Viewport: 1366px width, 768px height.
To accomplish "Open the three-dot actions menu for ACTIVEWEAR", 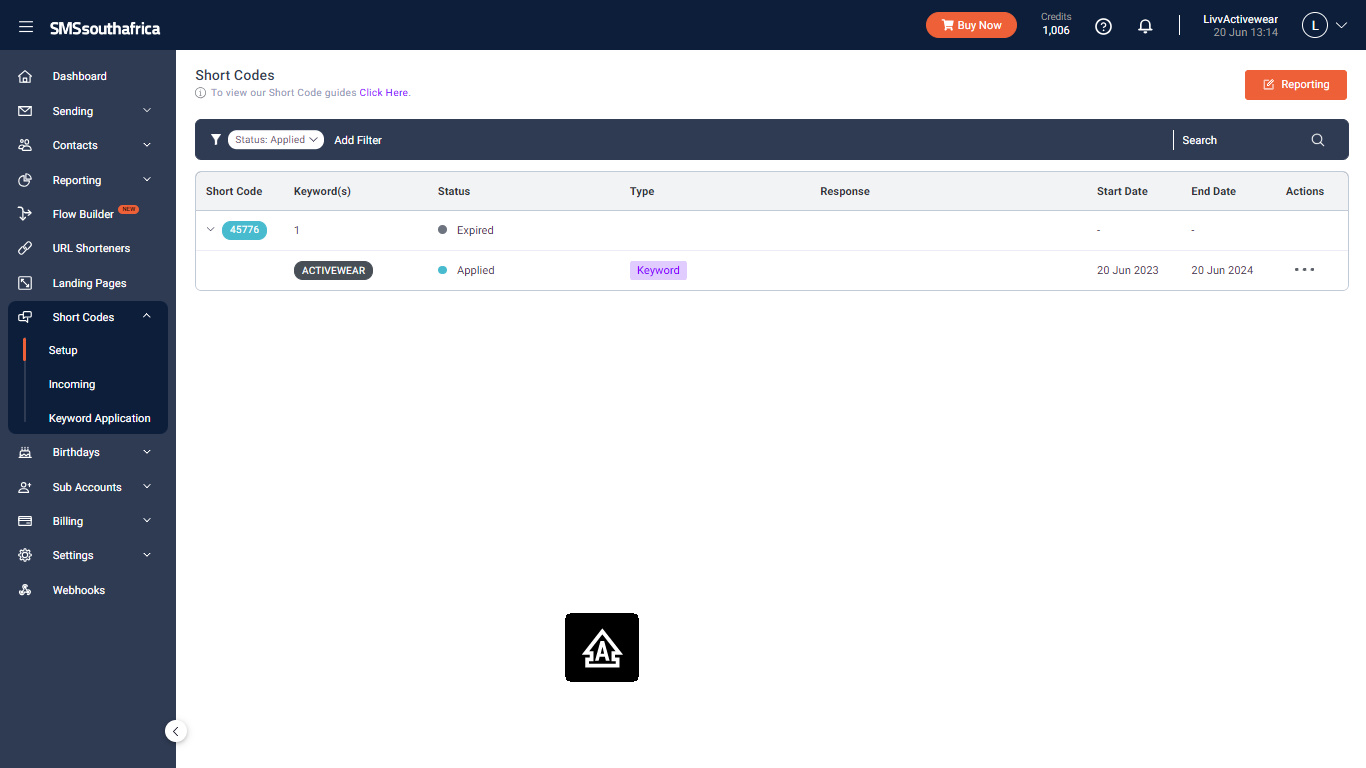I will [1304, 270].
